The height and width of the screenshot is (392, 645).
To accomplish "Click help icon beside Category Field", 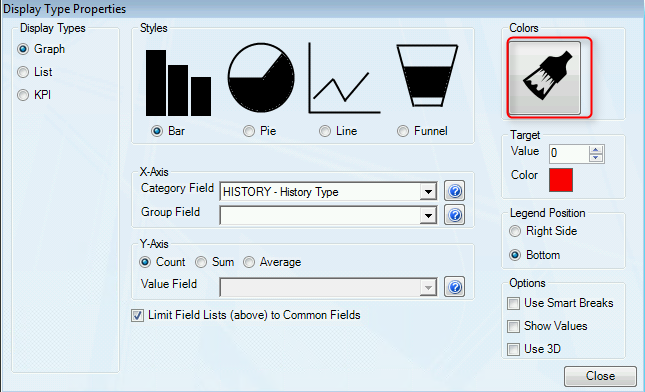I will click(455, 191).
